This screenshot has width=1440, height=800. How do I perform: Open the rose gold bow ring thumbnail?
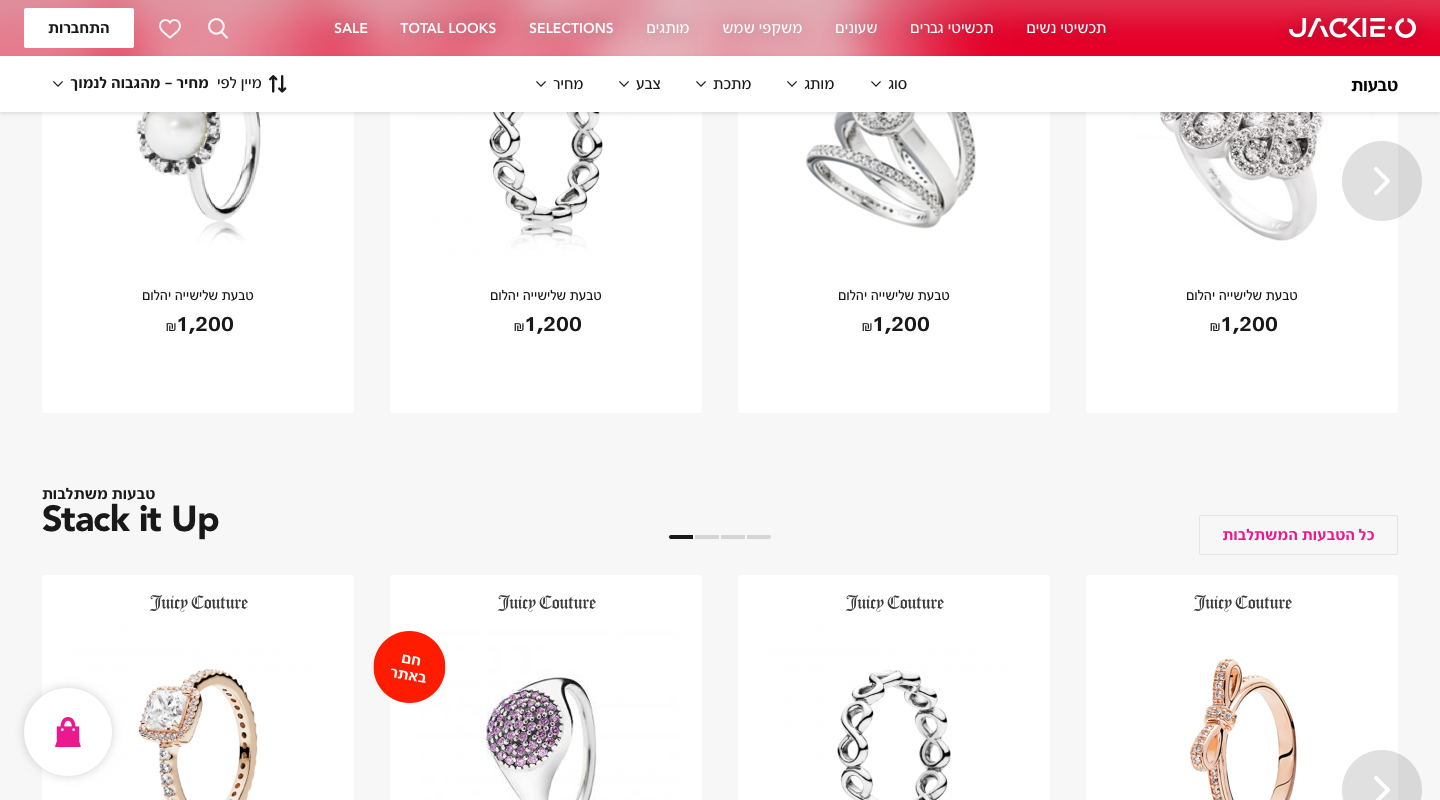1242,725
